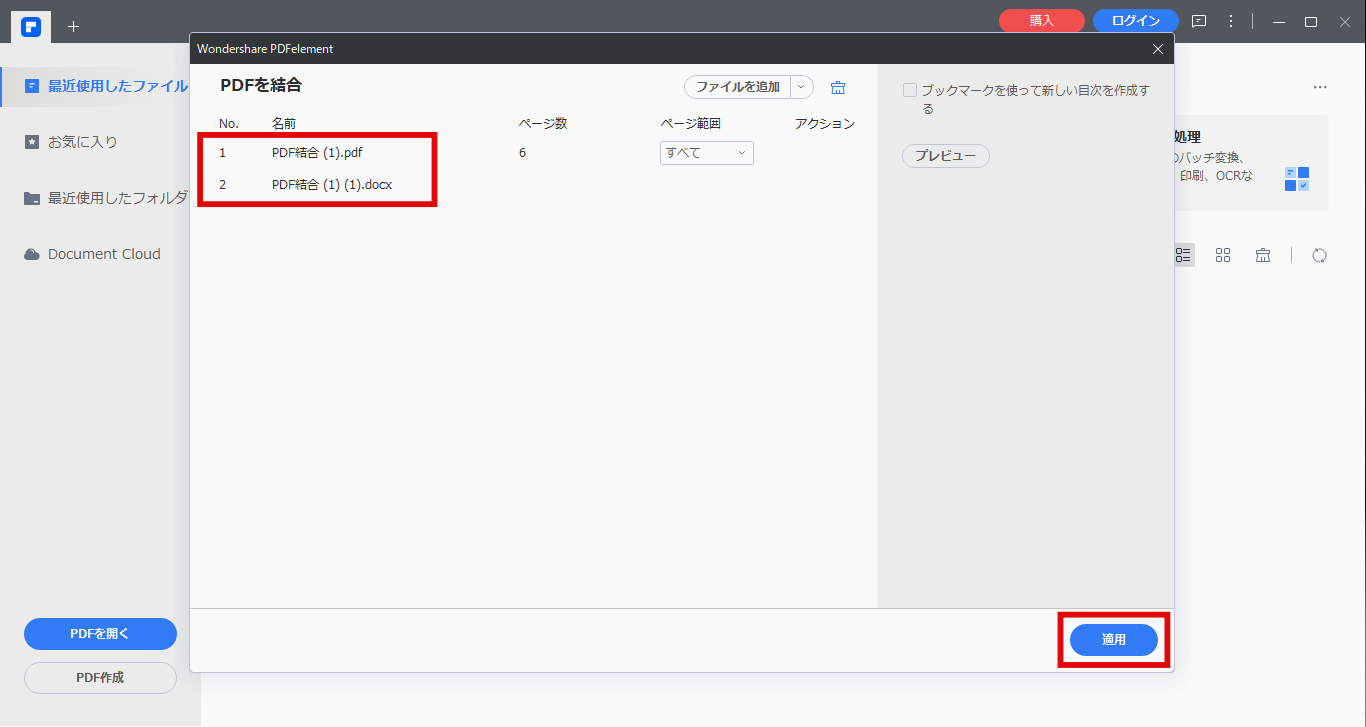Switch to list view icon
Screen dimensions: 1366x727
click(1183, 255)
